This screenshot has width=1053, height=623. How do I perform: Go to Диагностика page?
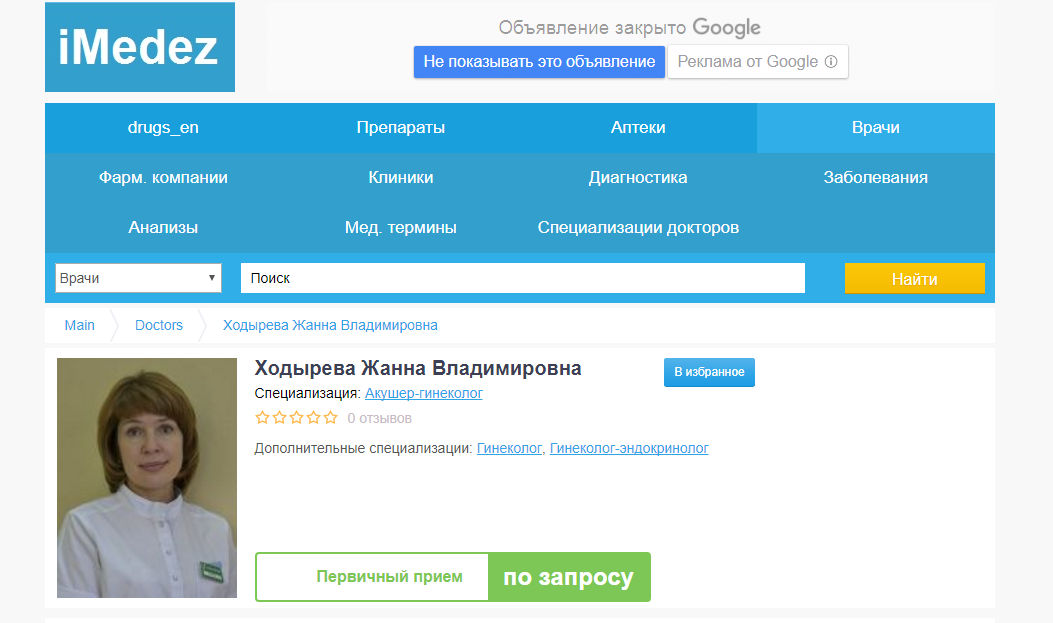tap(638, 178)
